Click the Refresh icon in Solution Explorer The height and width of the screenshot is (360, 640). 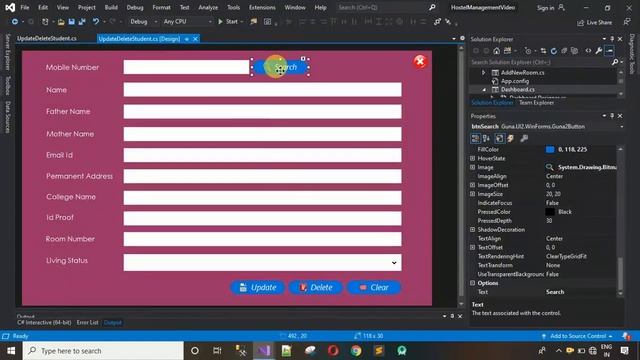tap(553, 51)
